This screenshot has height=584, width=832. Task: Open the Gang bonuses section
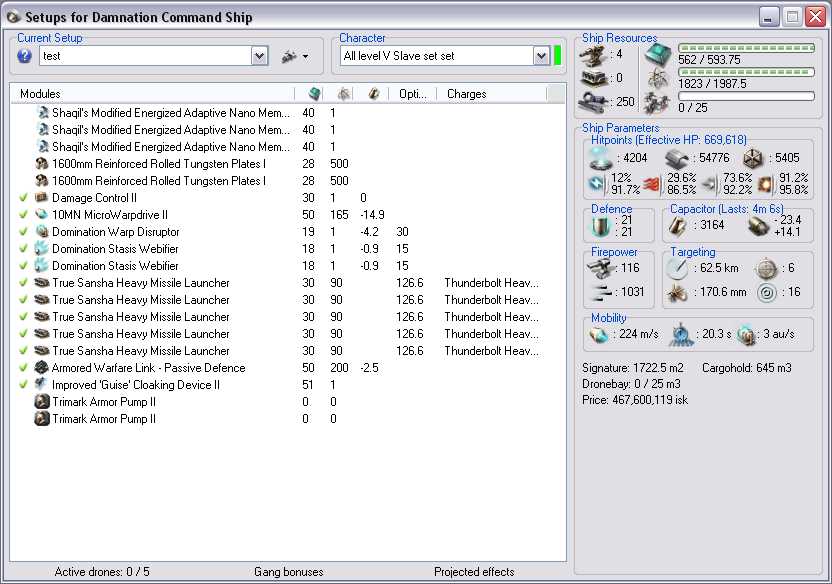point(289,572)
